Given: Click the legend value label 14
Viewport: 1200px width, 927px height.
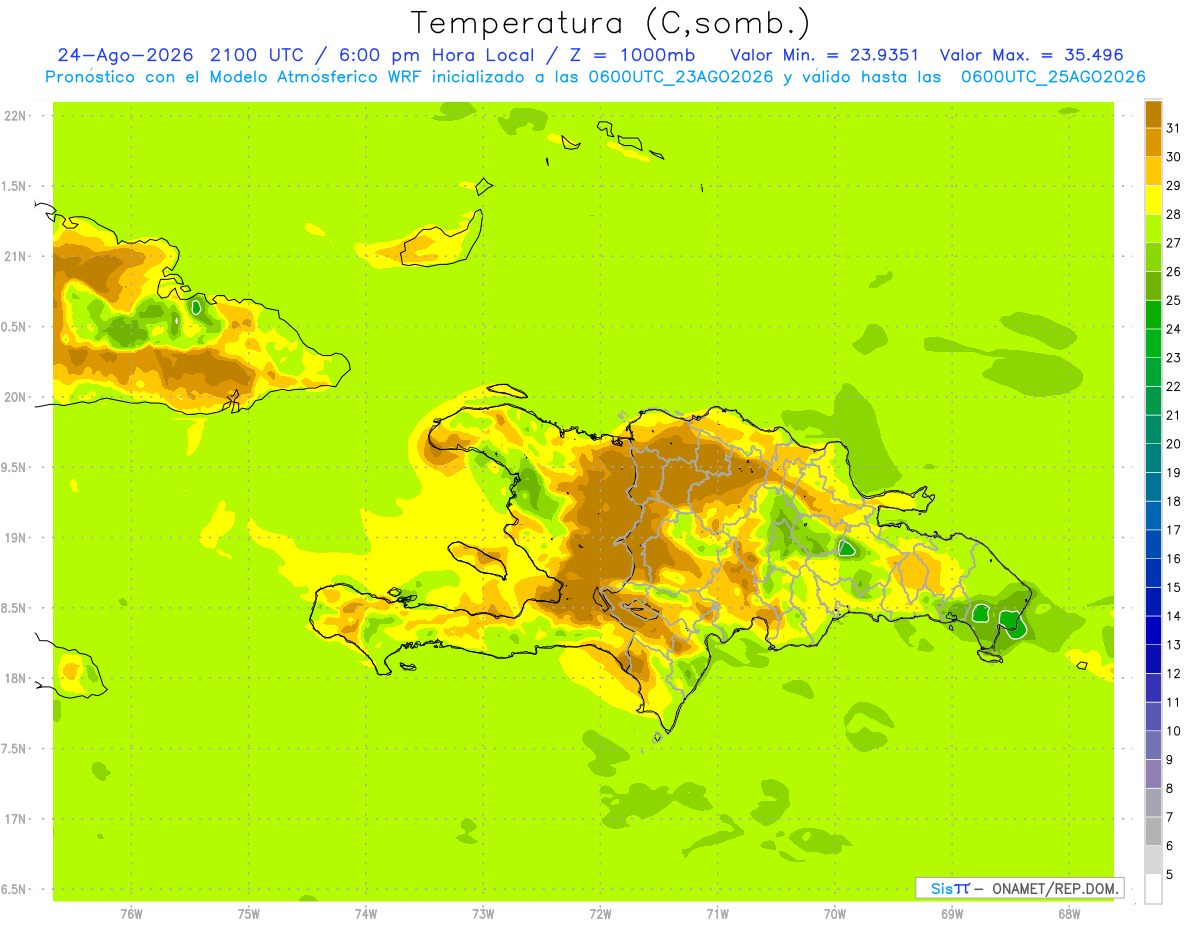Looking at the screenshot, I should tap(1174, 616).
